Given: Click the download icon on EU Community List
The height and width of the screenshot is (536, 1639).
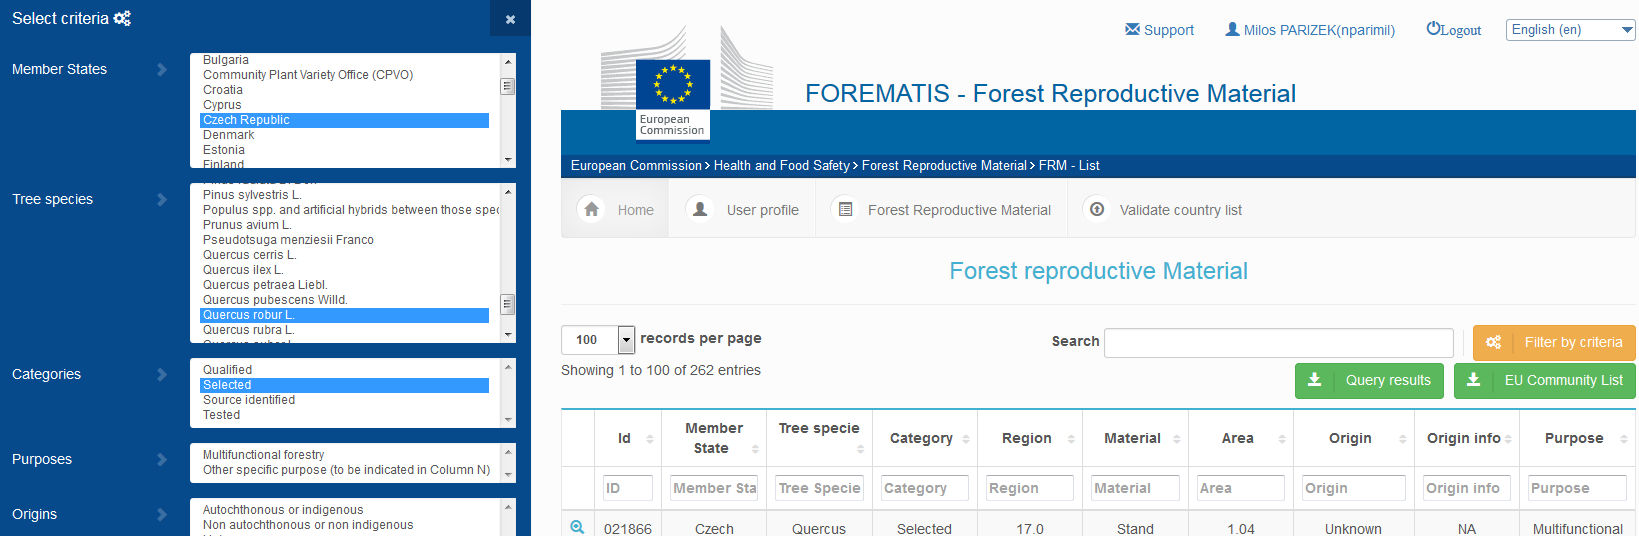Looking at the screenshot, I should click(x=1473, y=380).
